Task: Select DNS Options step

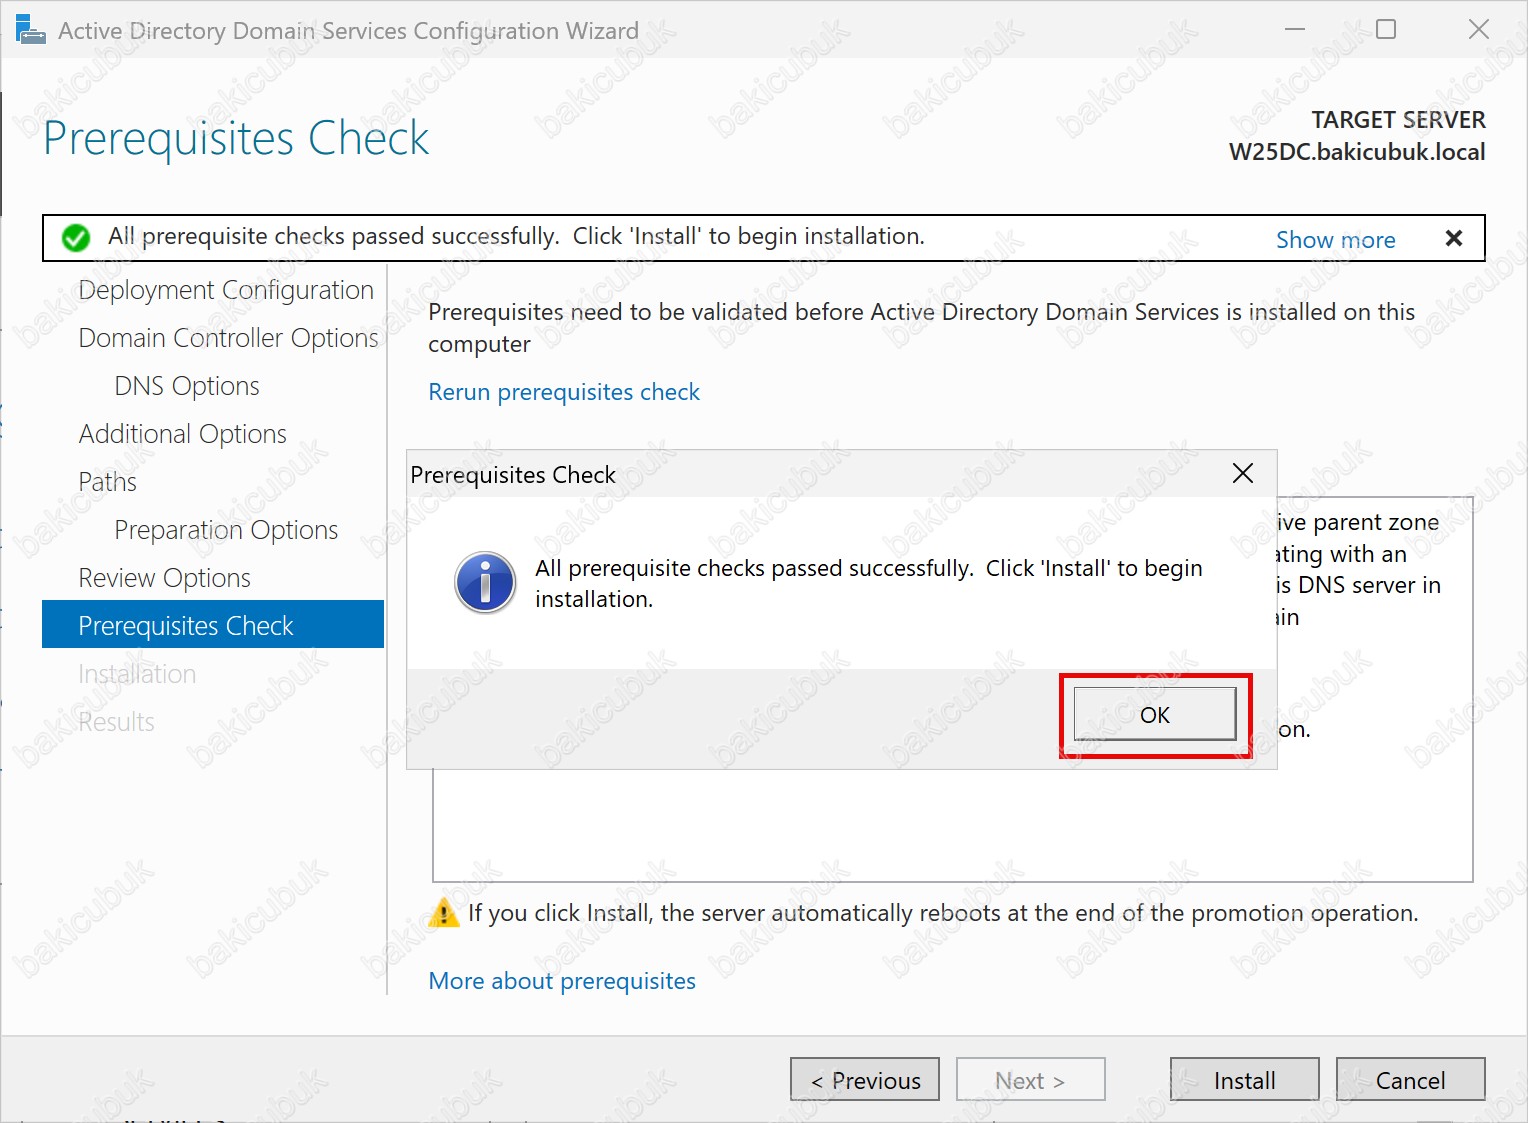Action: 187,386
